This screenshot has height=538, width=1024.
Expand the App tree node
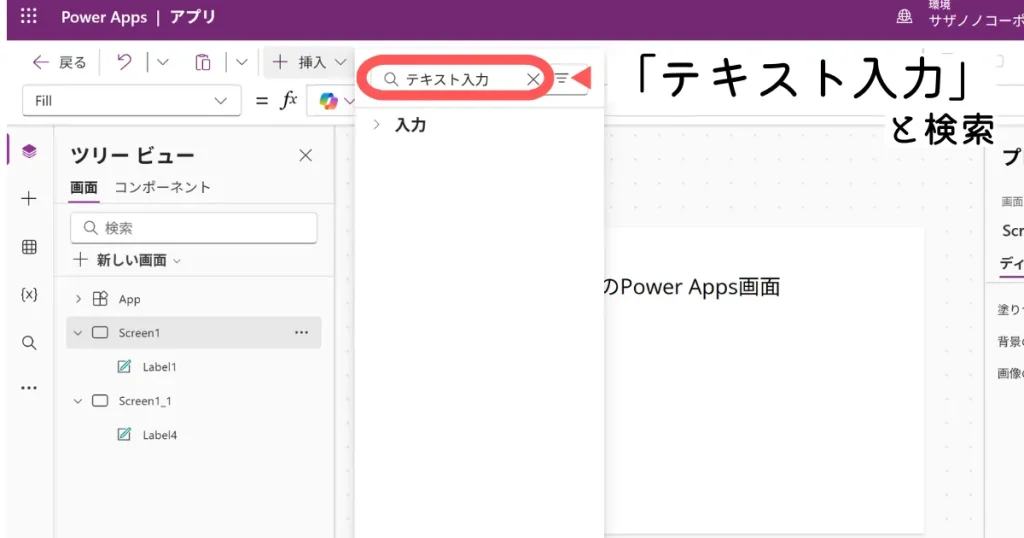click(78, 299)
